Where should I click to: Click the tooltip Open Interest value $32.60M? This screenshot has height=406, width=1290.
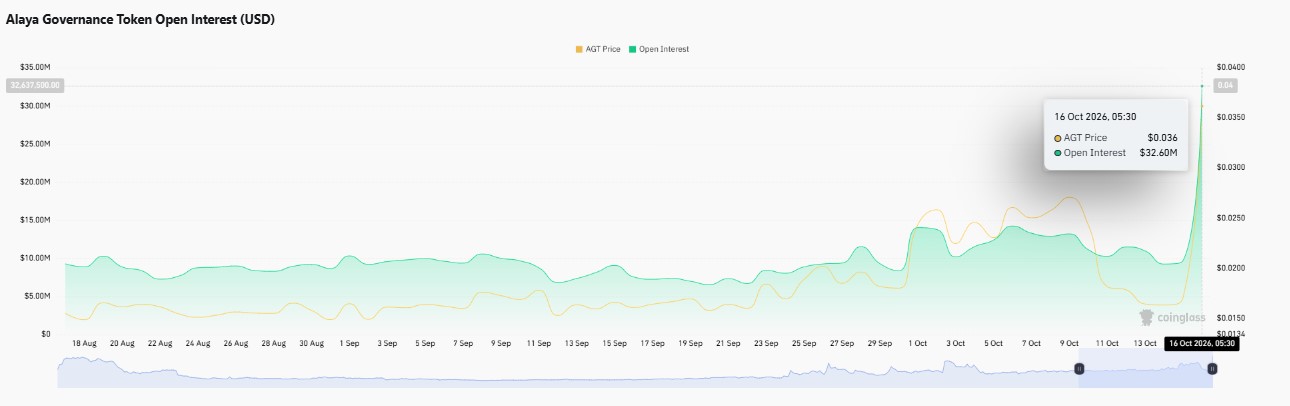(1159, 153)
